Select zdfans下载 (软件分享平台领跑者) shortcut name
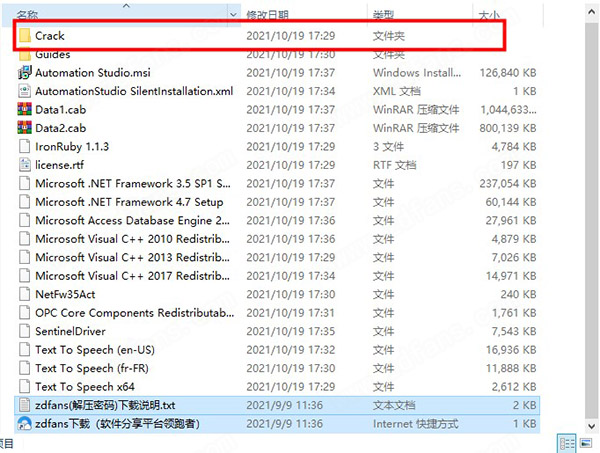Image resolution: width=600 pixels, height=453 pixels. [x=117, y=424]
